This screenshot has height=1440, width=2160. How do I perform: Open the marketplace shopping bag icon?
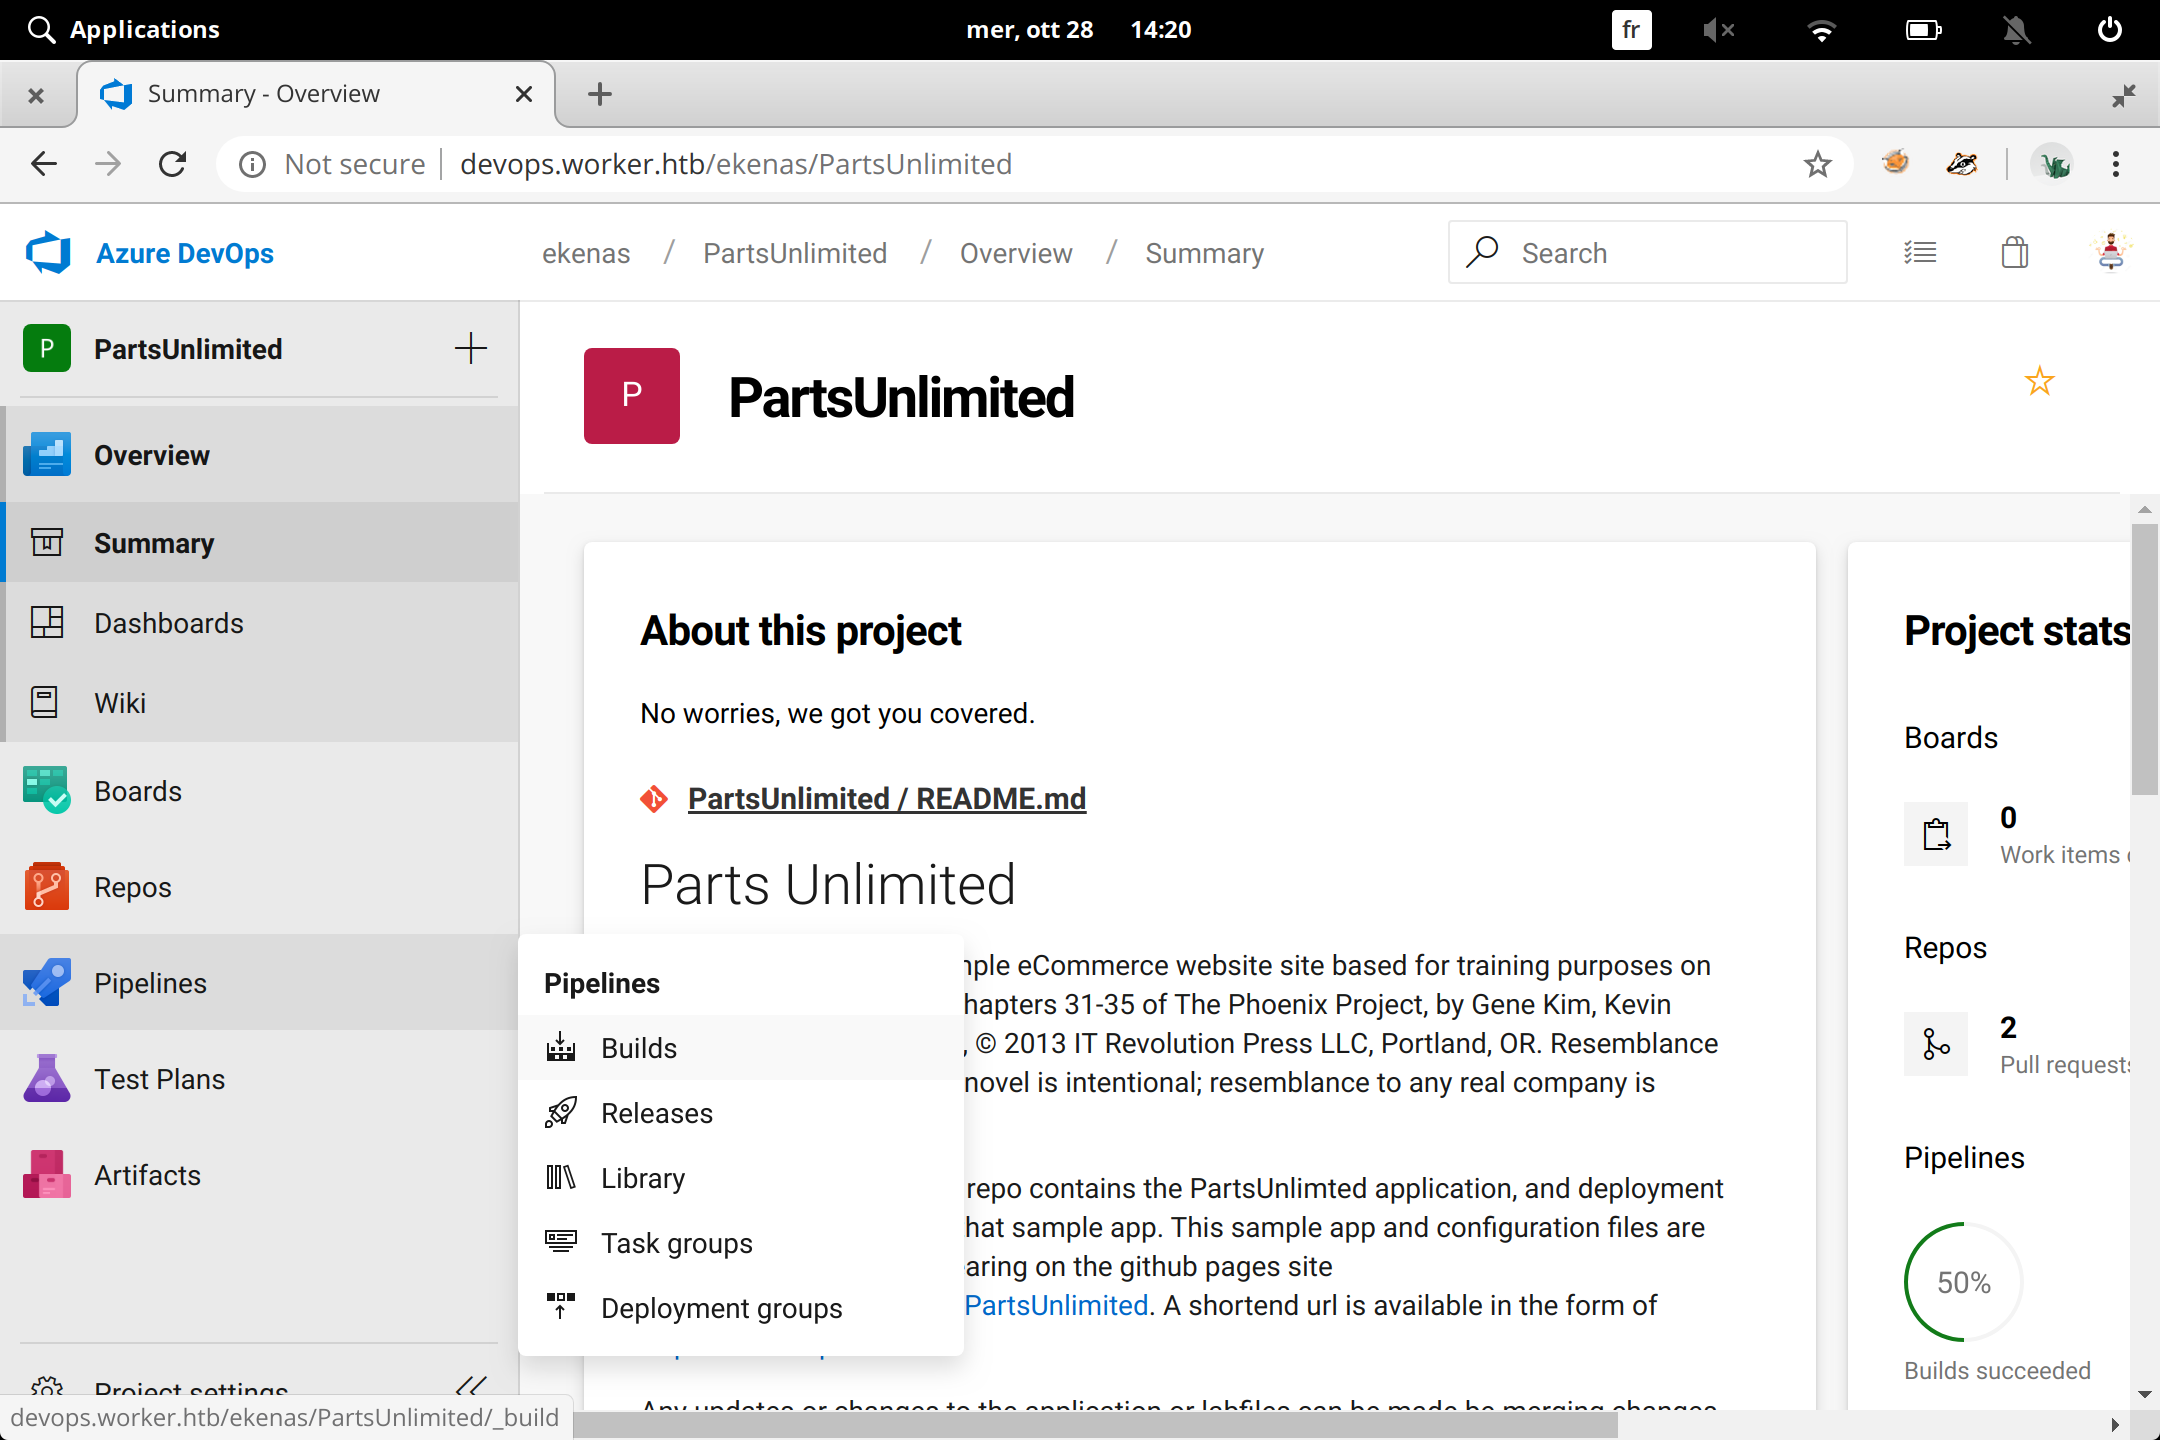pyautogui.click(x=2015, y=253)
